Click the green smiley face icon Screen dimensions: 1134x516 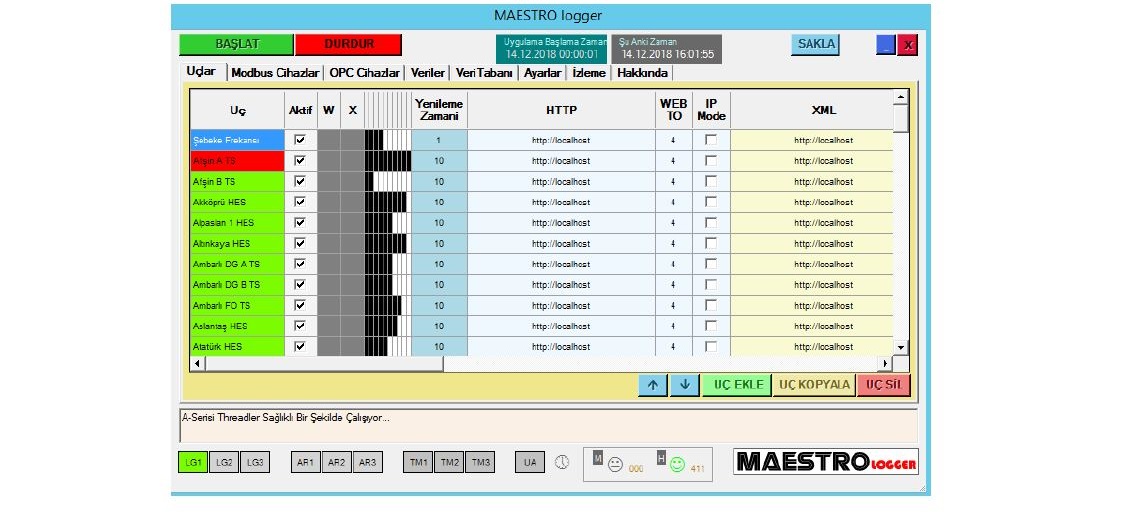677,465
